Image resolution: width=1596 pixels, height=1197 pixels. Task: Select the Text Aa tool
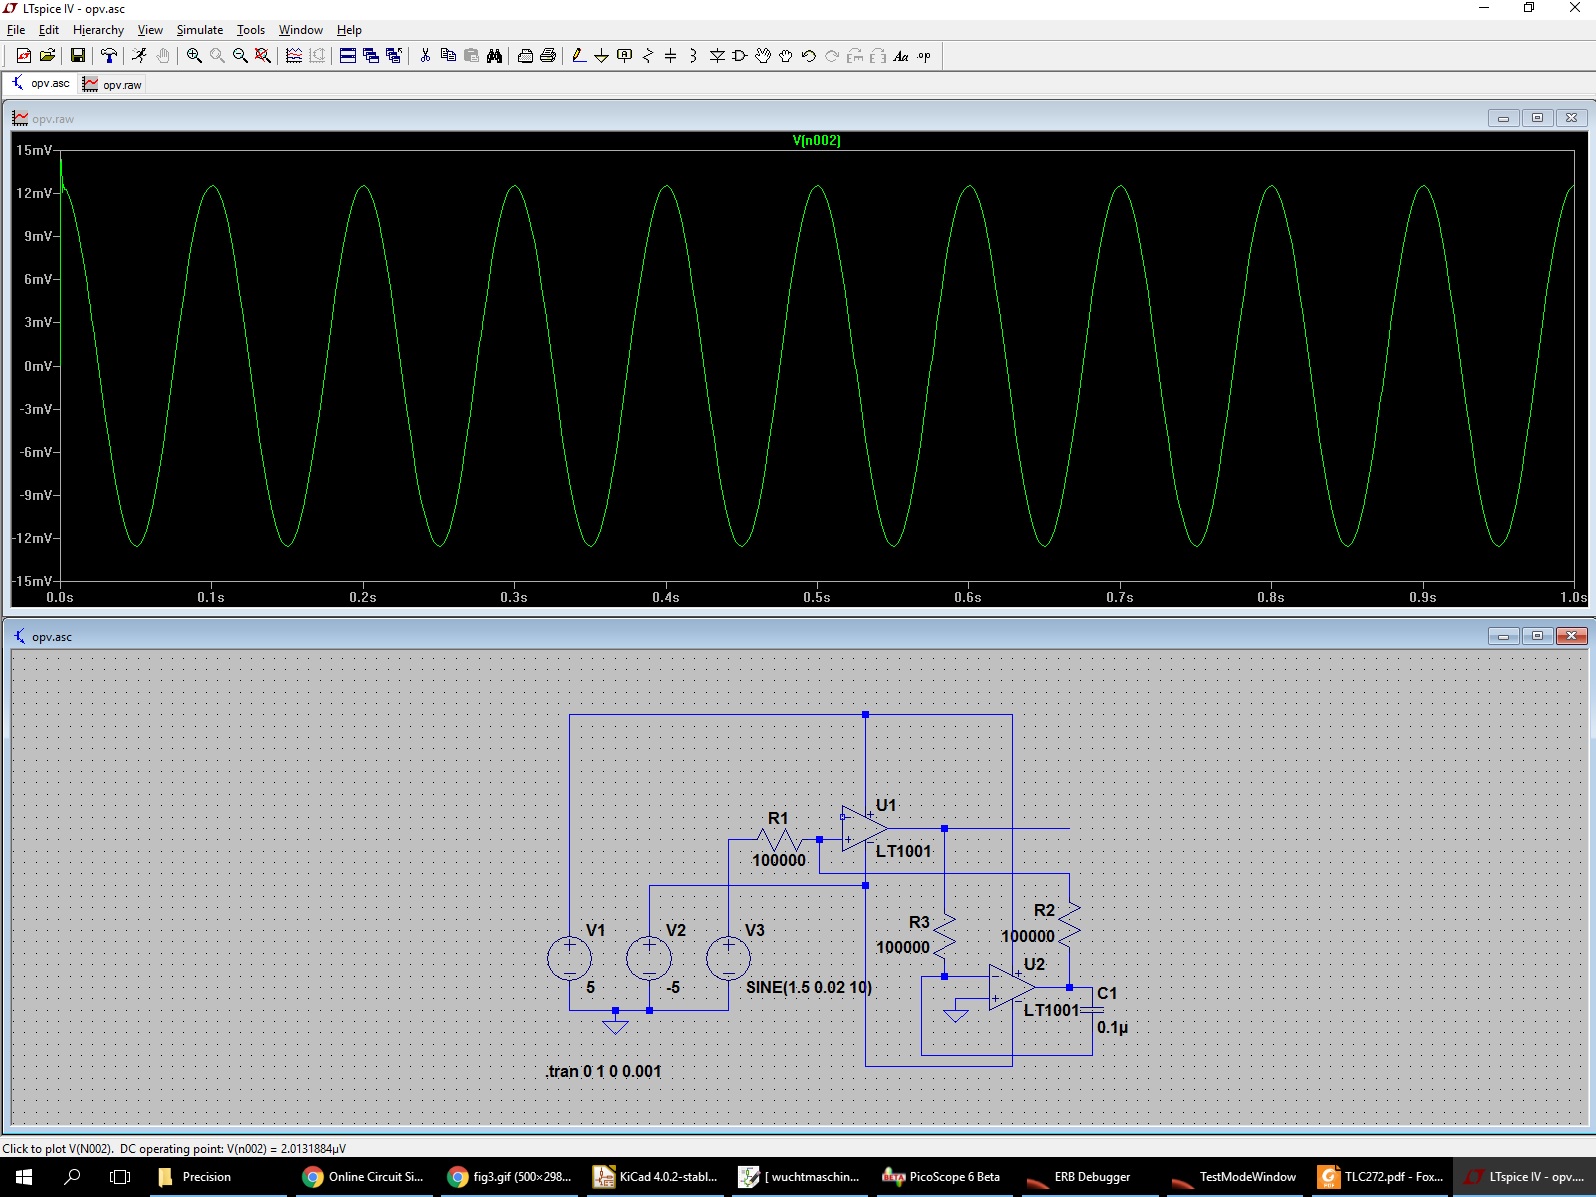[901, 56]
